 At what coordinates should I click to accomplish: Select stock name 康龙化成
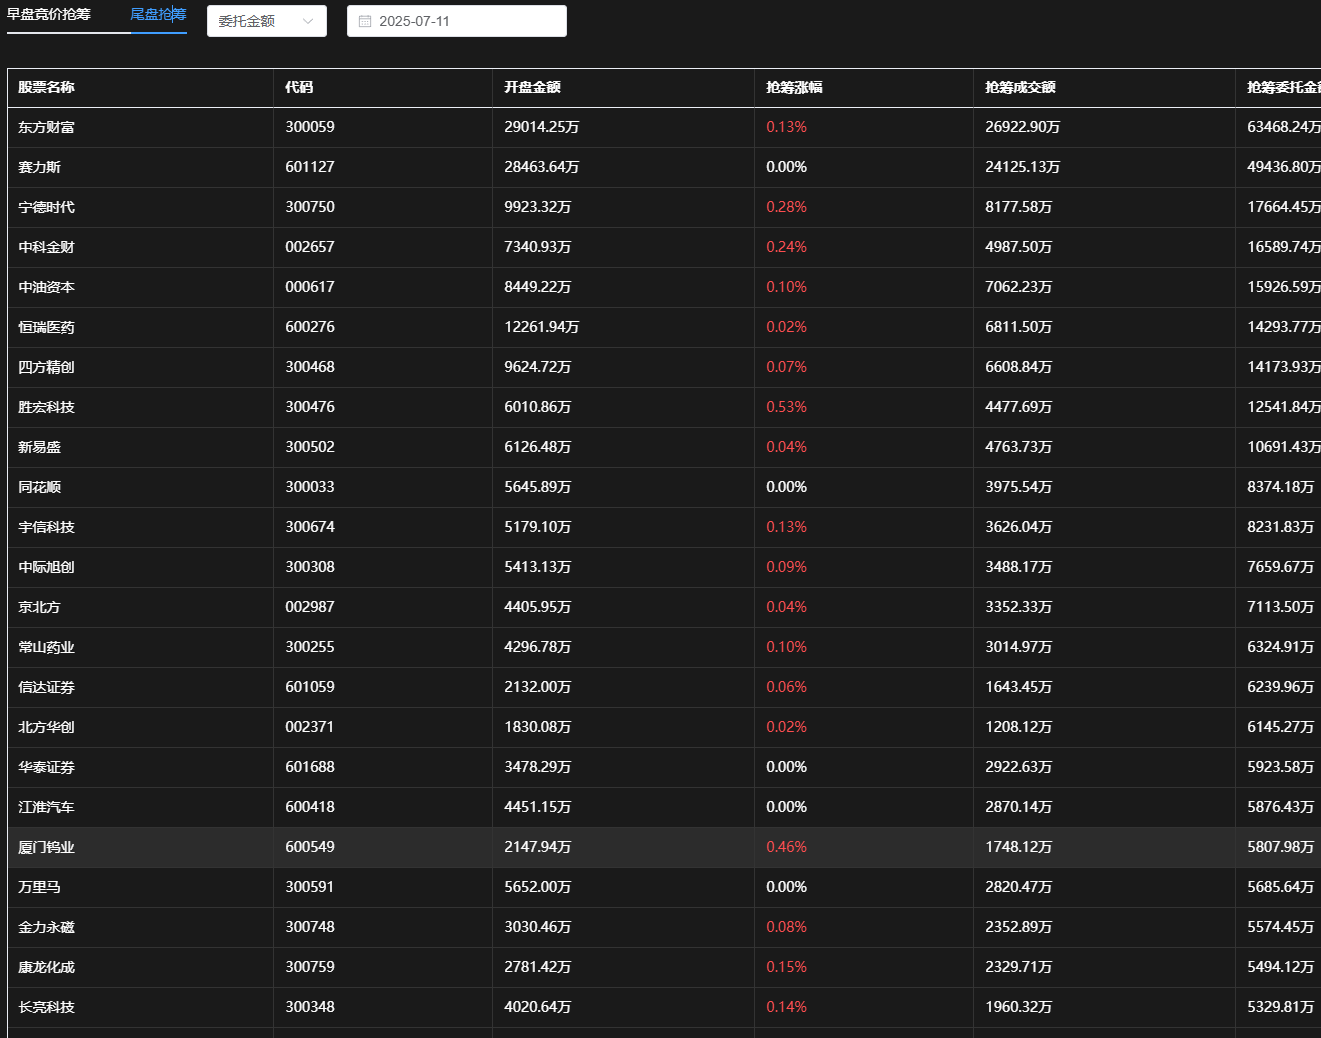47,968
